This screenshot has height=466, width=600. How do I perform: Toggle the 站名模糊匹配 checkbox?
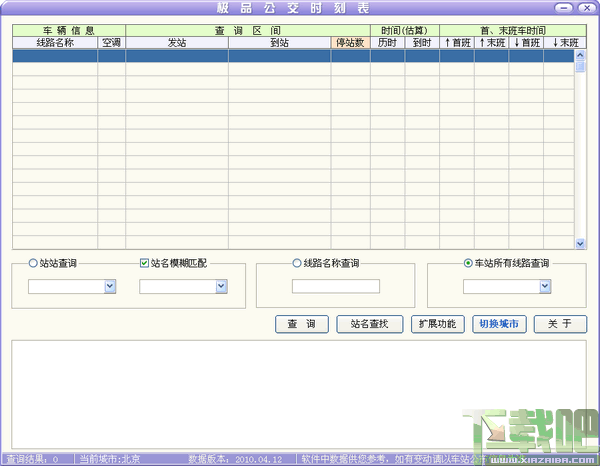coord(144,263)
